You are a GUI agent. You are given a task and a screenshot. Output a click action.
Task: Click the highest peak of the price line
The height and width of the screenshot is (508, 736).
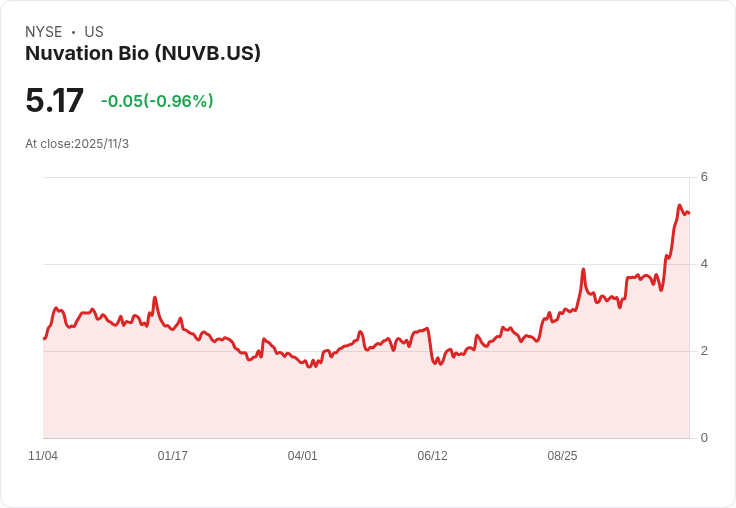click(x=680, y=206)
